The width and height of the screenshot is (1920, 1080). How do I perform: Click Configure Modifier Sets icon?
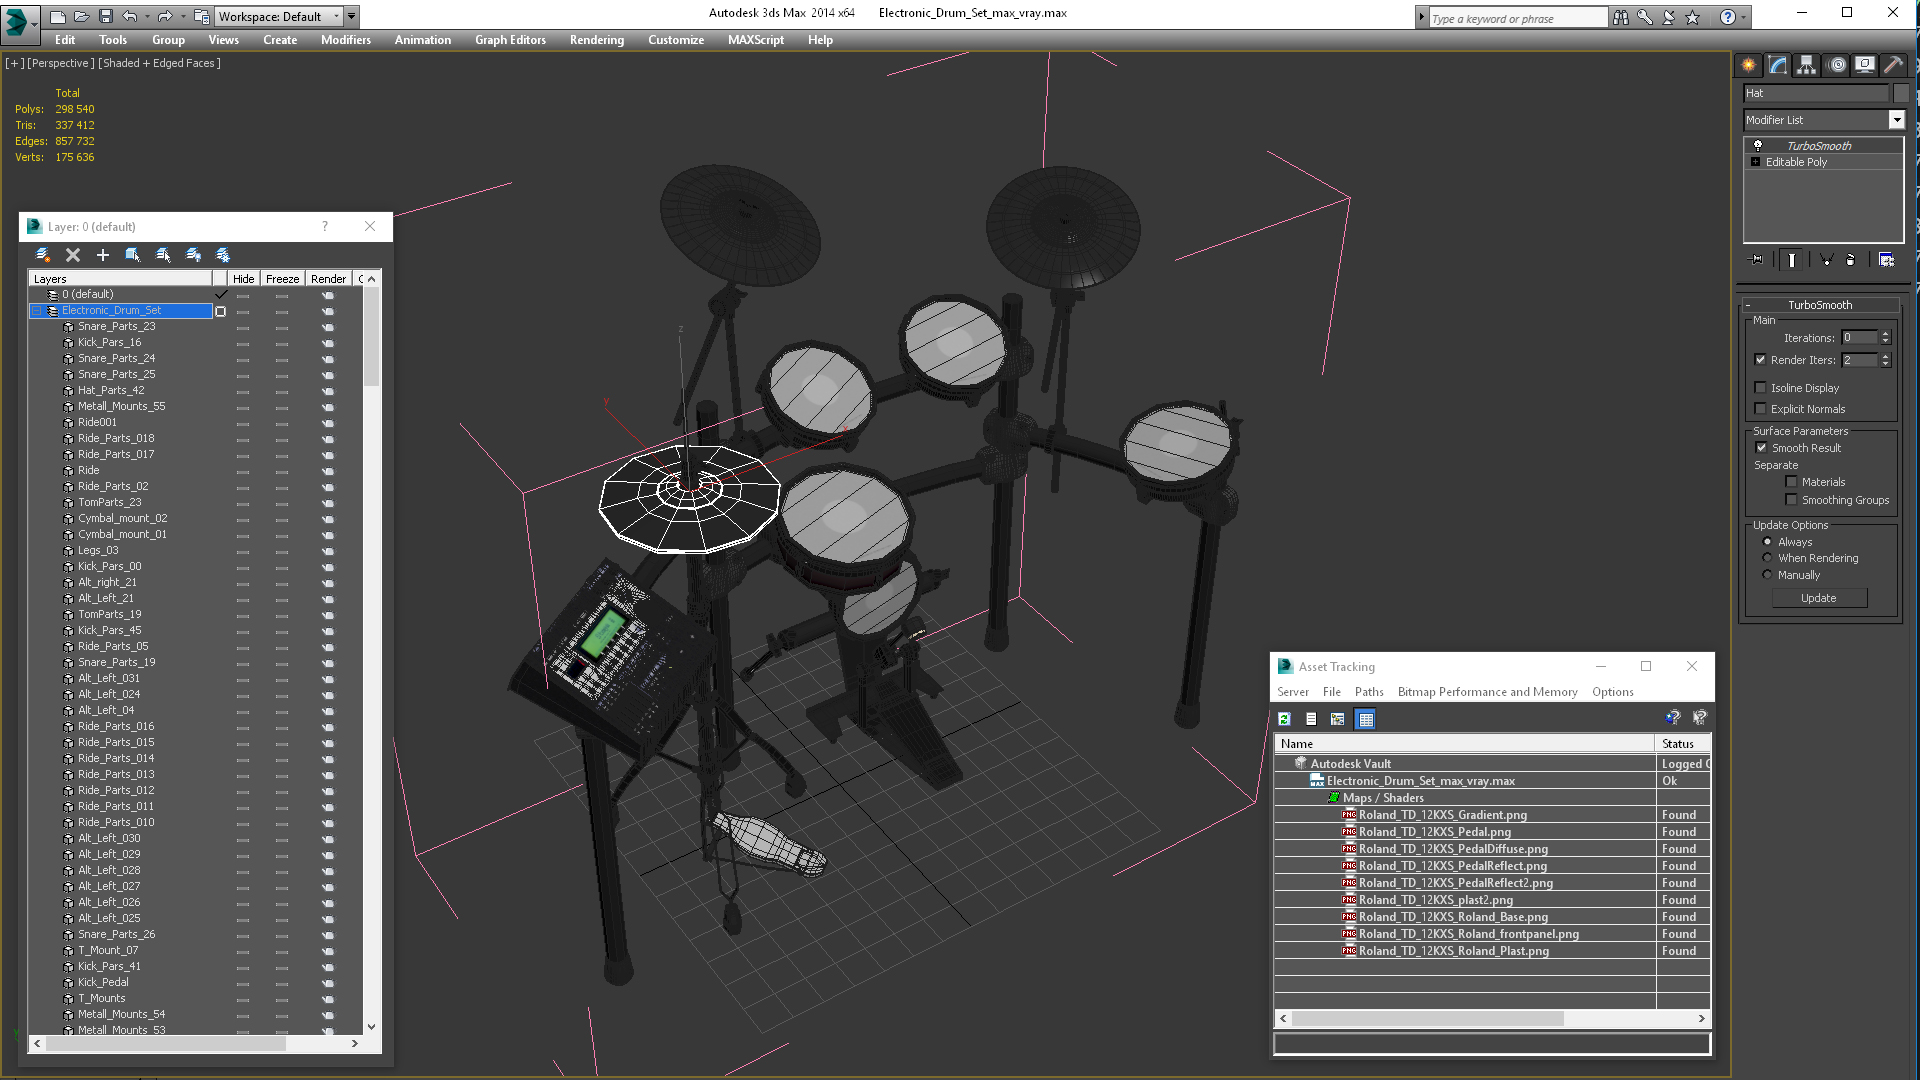pyautogui.click(x=1886, y=260)
